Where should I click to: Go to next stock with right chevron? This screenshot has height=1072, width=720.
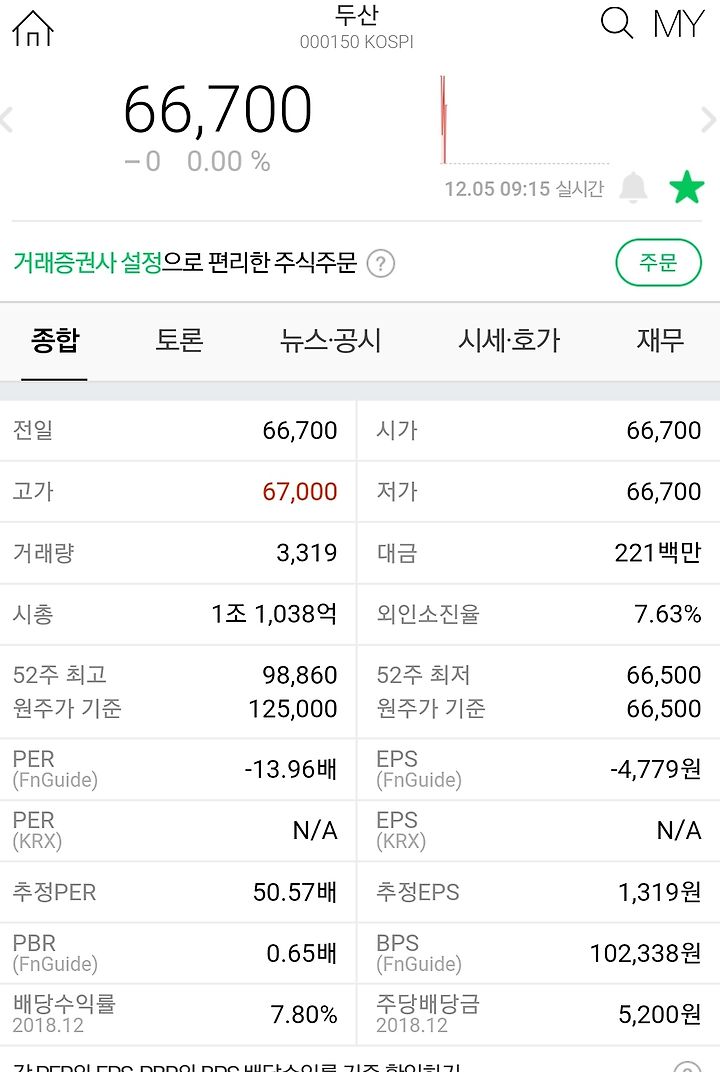710,120
